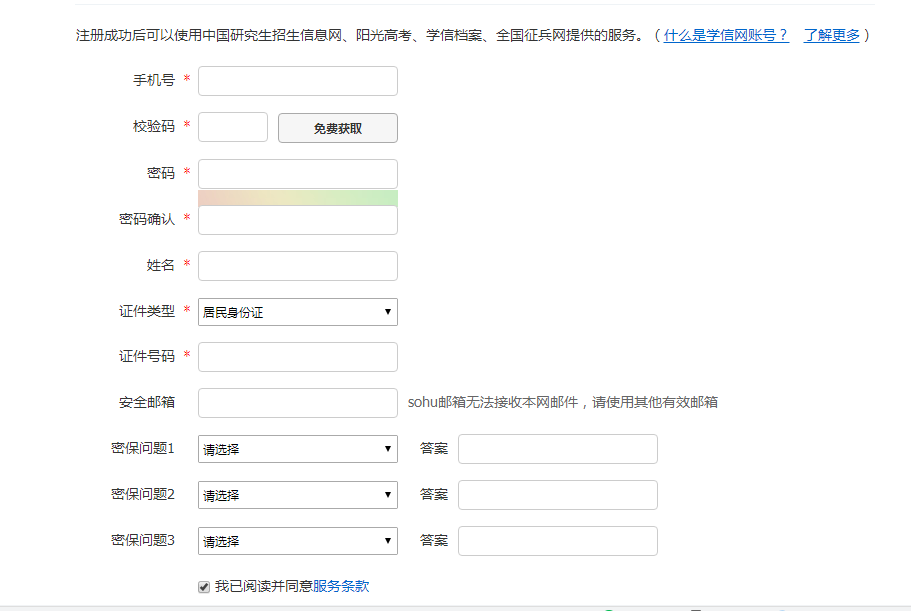Click the 免费获取 button
911x611 pixels.
338,128
